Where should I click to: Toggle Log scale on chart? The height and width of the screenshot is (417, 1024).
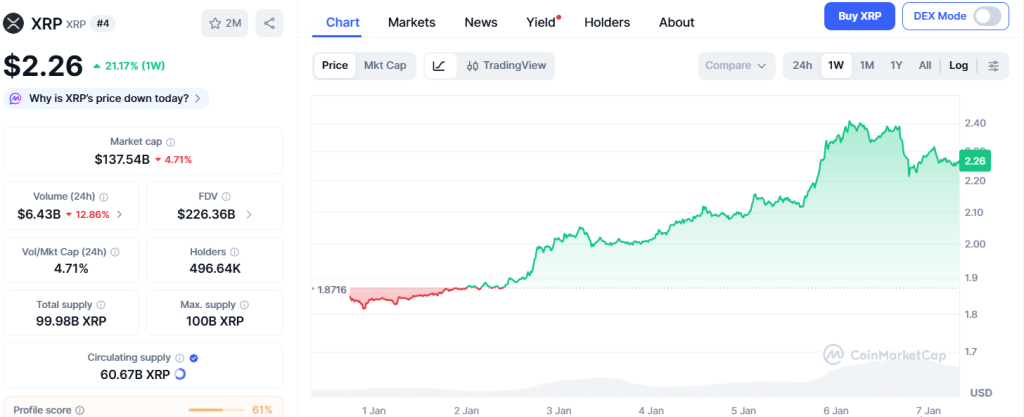(x=958, y=66)
